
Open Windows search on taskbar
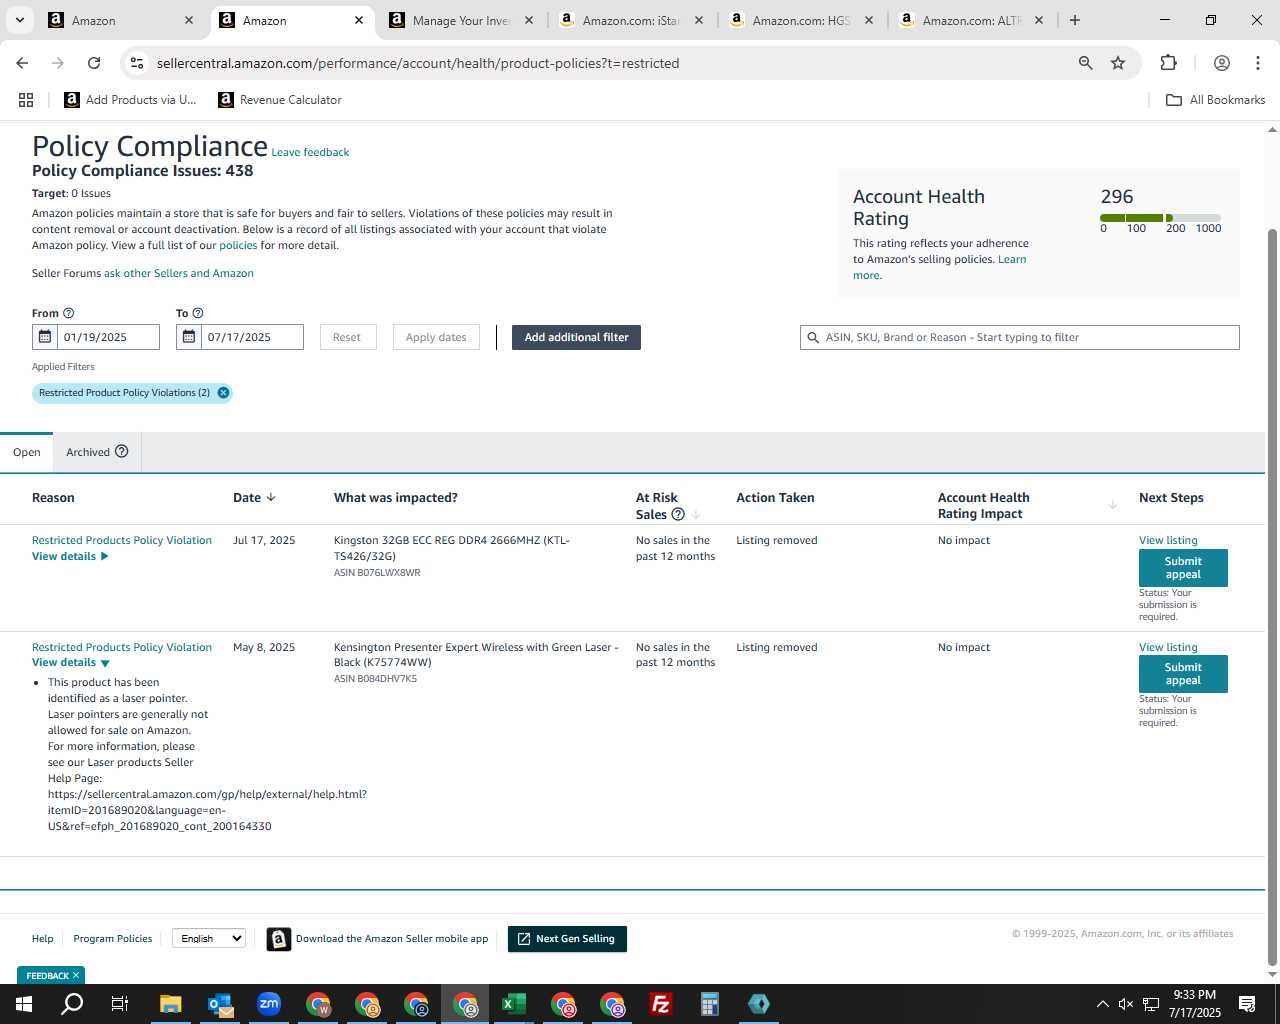pyautogui.click(x=72, y=1004)
